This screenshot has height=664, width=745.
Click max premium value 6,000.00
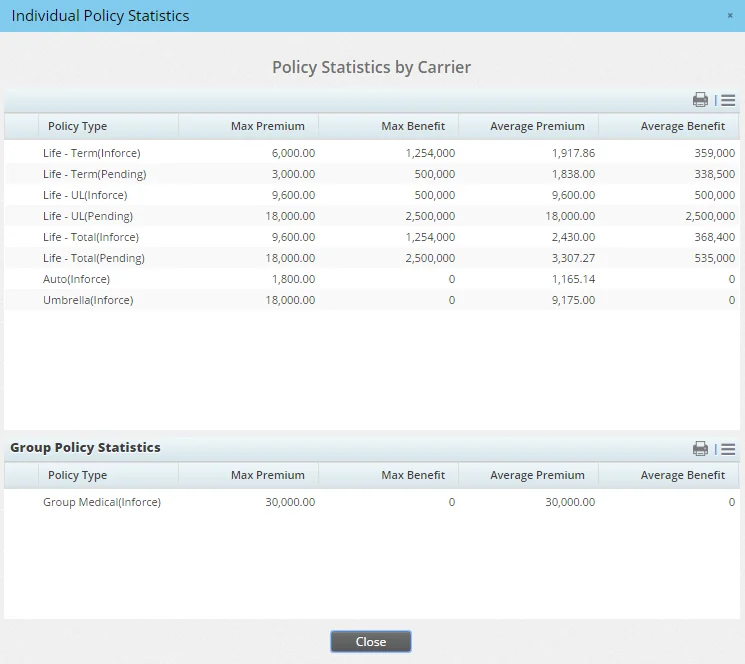293,153
